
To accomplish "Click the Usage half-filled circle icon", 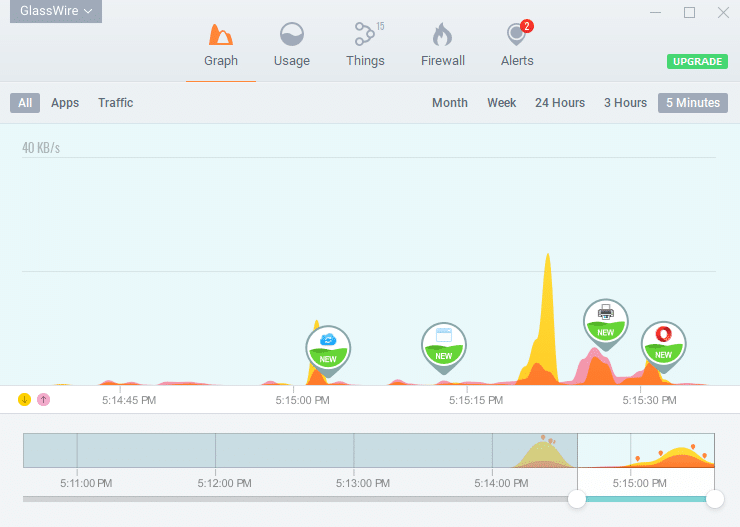I will coord(292,34).
